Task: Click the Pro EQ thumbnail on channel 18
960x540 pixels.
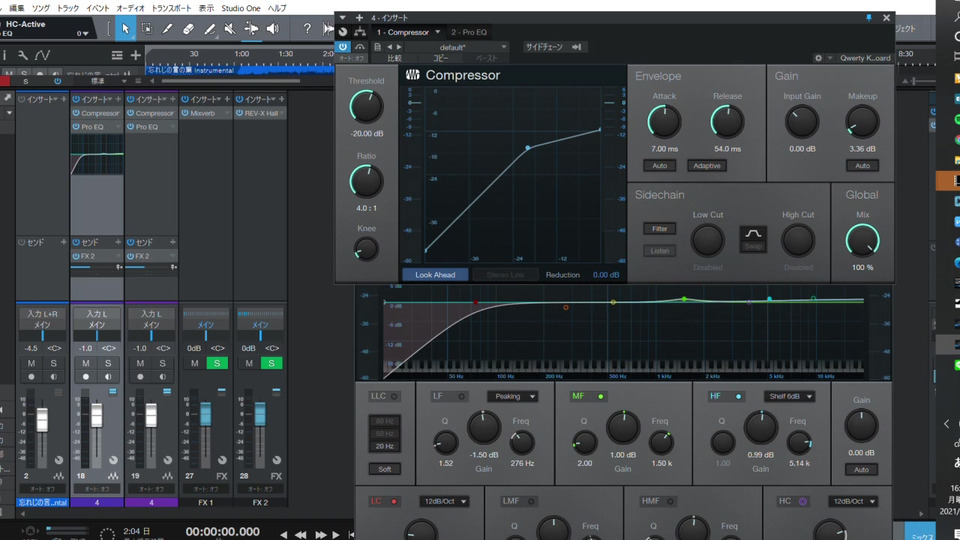Action: coord(97,155)
